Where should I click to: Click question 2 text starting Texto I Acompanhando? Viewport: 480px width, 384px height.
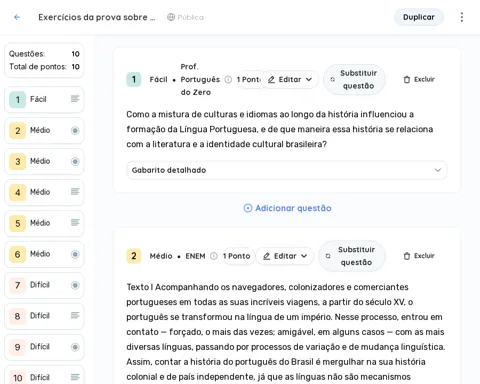(286, 333)
